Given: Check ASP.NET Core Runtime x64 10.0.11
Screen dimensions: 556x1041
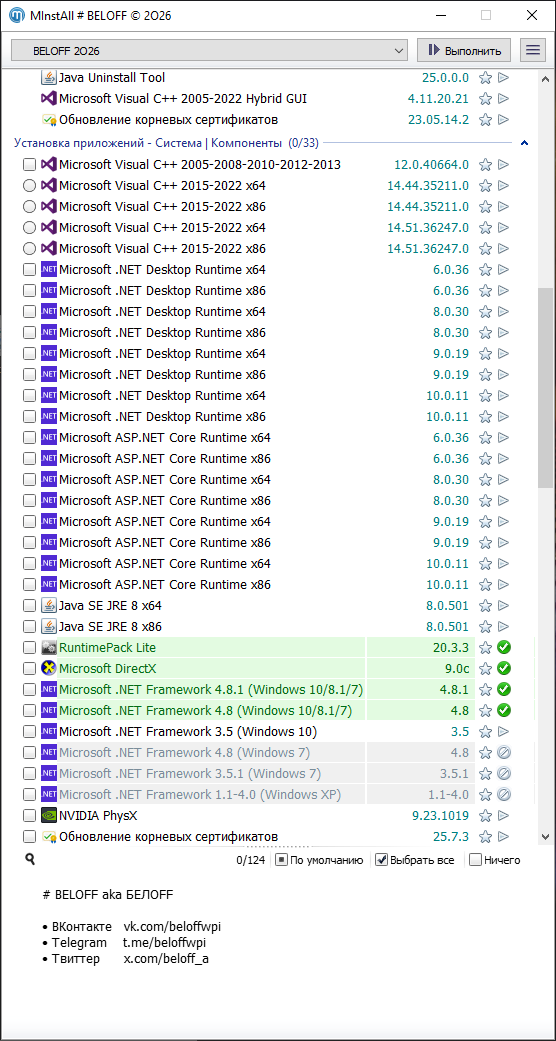Looking at the screenshot, I should coord(29,564).
